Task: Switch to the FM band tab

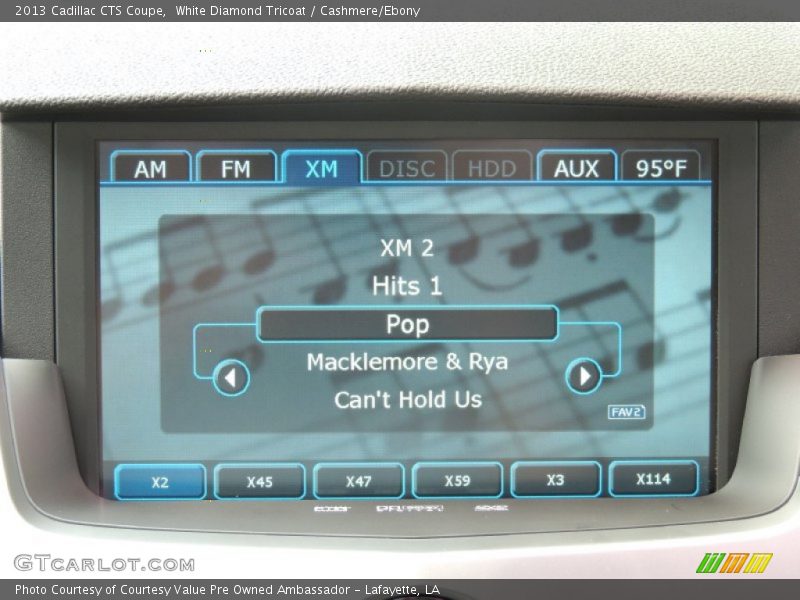Action: coord(236,168)
